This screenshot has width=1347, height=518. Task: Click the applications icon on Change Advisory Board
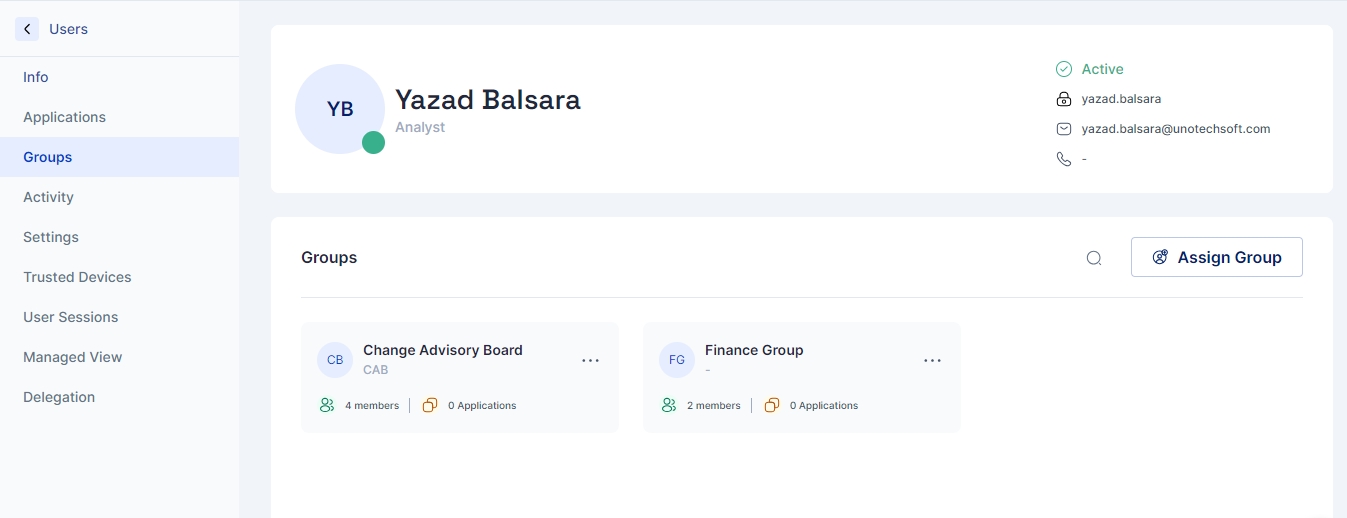430,405
